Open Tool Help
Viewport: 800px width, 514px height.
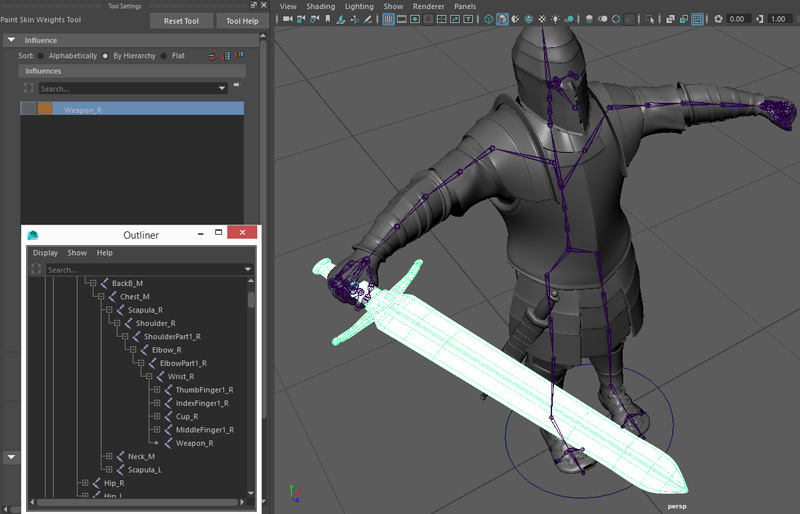242,21
